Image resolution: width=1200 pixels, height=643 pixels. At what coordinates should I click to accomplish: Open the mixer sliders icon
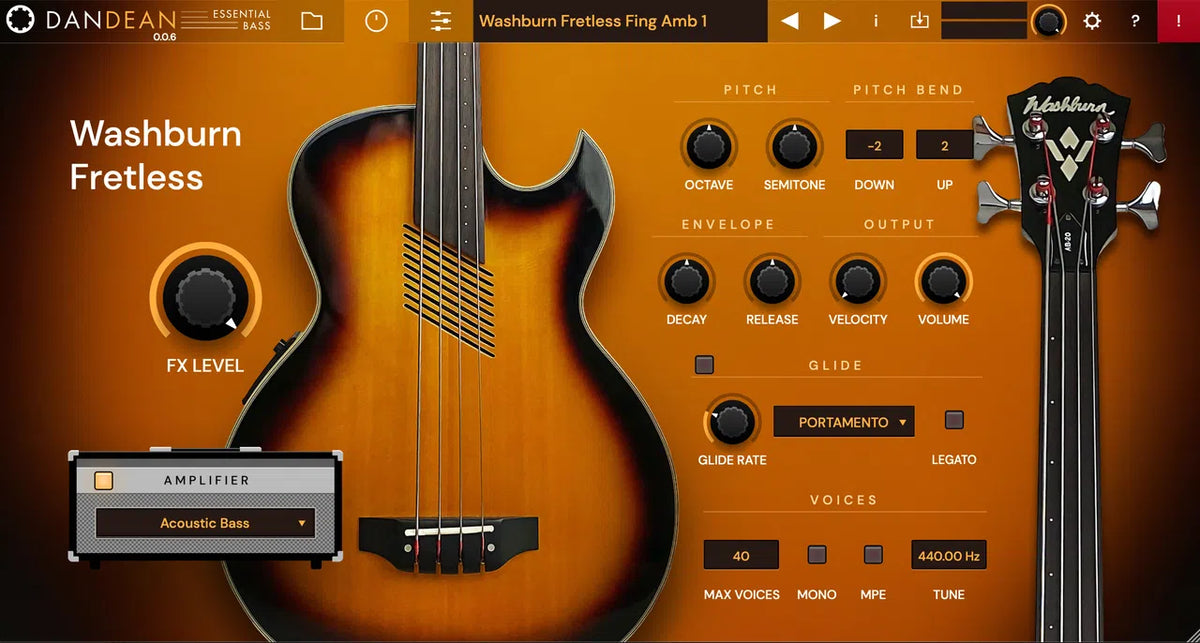[440, 20]
